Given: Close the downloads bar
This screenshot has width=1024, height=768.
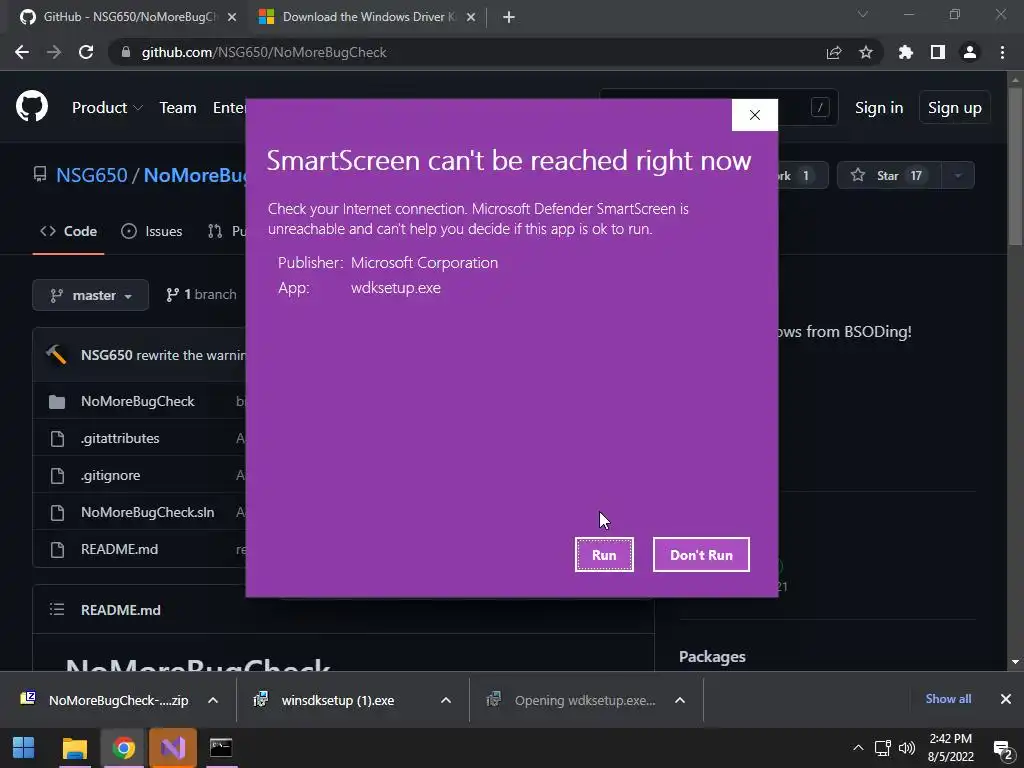Looking at the screenshot, I should pos(1006,699).
